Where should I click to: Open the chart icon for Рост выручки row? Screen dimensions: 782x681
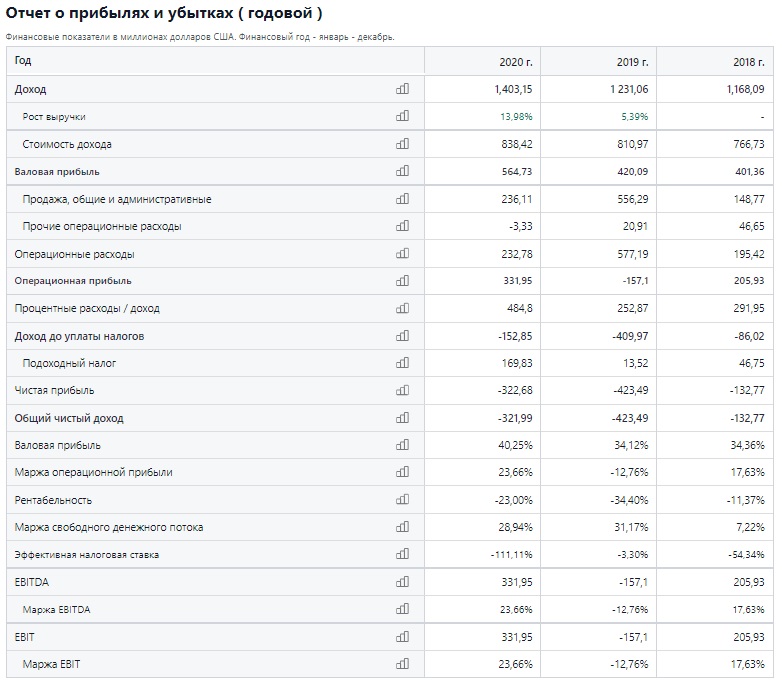click(x=402, y=116)
